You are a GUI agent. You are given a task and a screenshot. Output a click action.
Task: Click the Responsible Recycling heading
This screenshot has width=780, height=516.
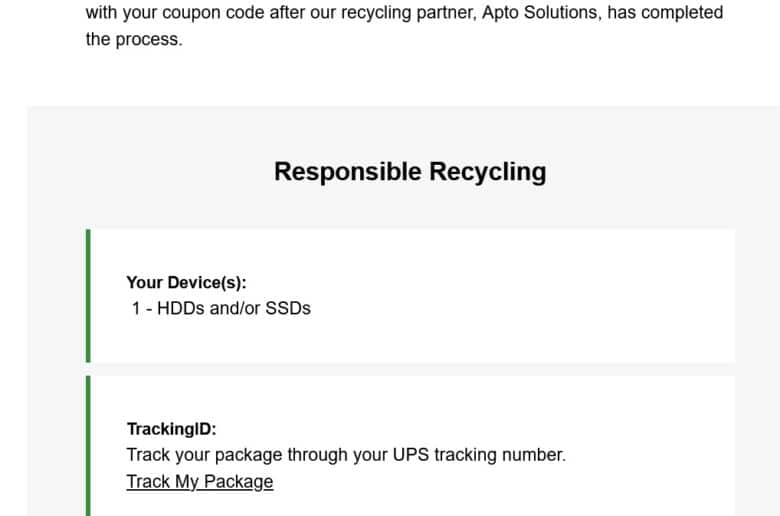(410, 172)
